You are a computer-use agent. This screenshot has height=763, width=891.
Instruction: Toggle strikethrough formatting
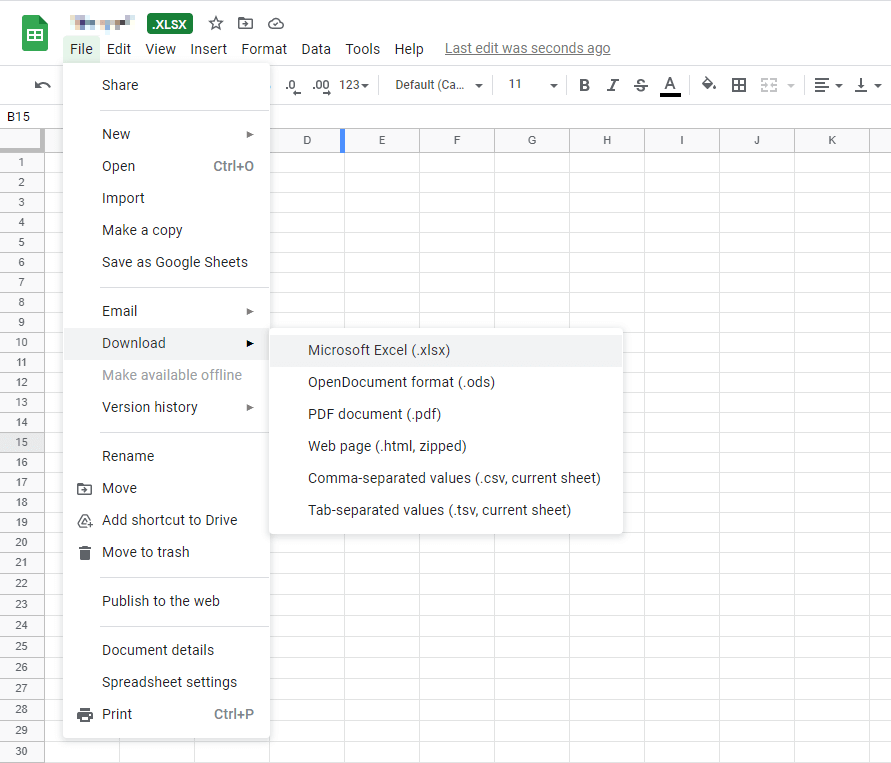click(641, 85)
